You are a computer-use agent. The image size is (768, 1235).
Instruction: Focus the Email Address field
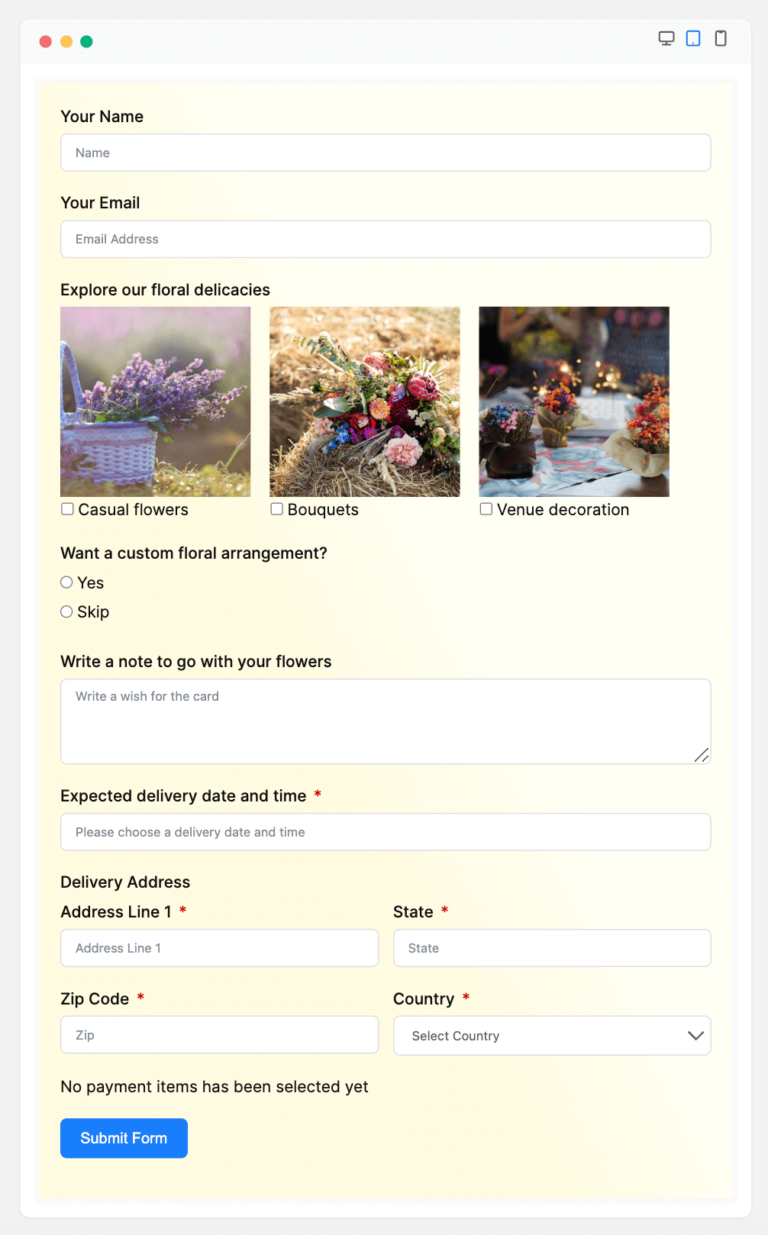click(385, 239)
